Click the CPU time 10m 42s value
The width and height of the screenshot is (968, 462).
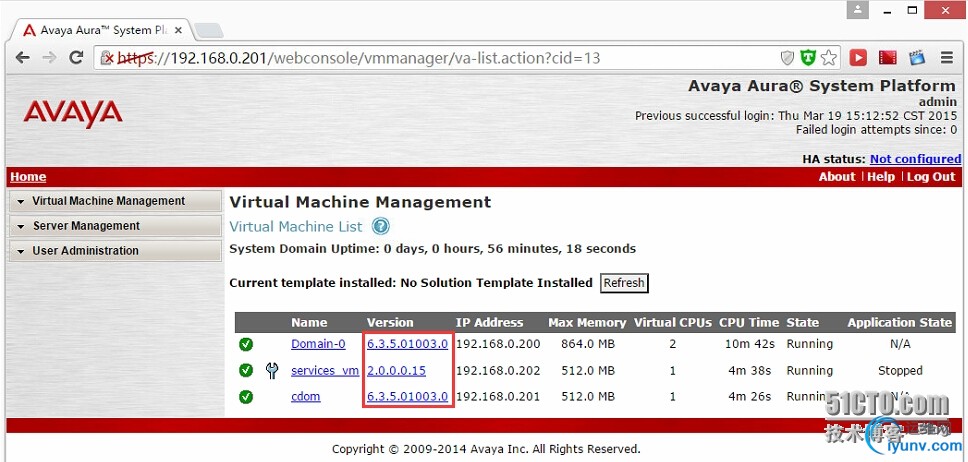pos(748,344)
